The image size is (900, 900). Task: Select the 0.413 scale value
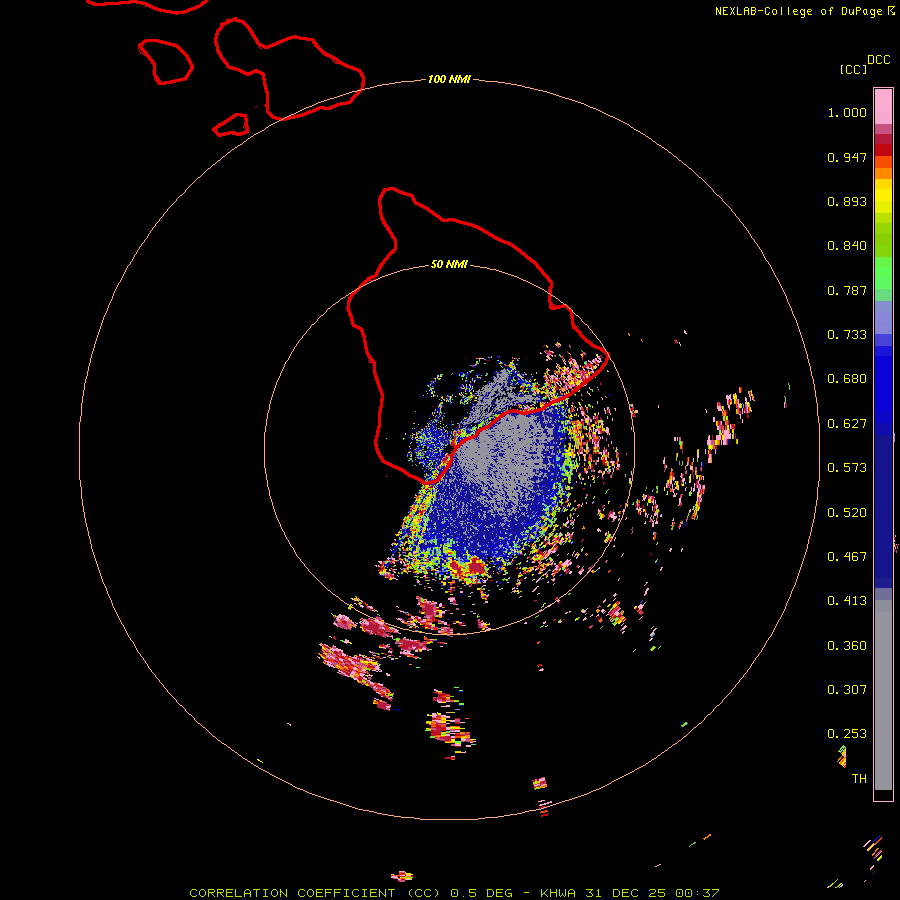[x=847, y=601]
